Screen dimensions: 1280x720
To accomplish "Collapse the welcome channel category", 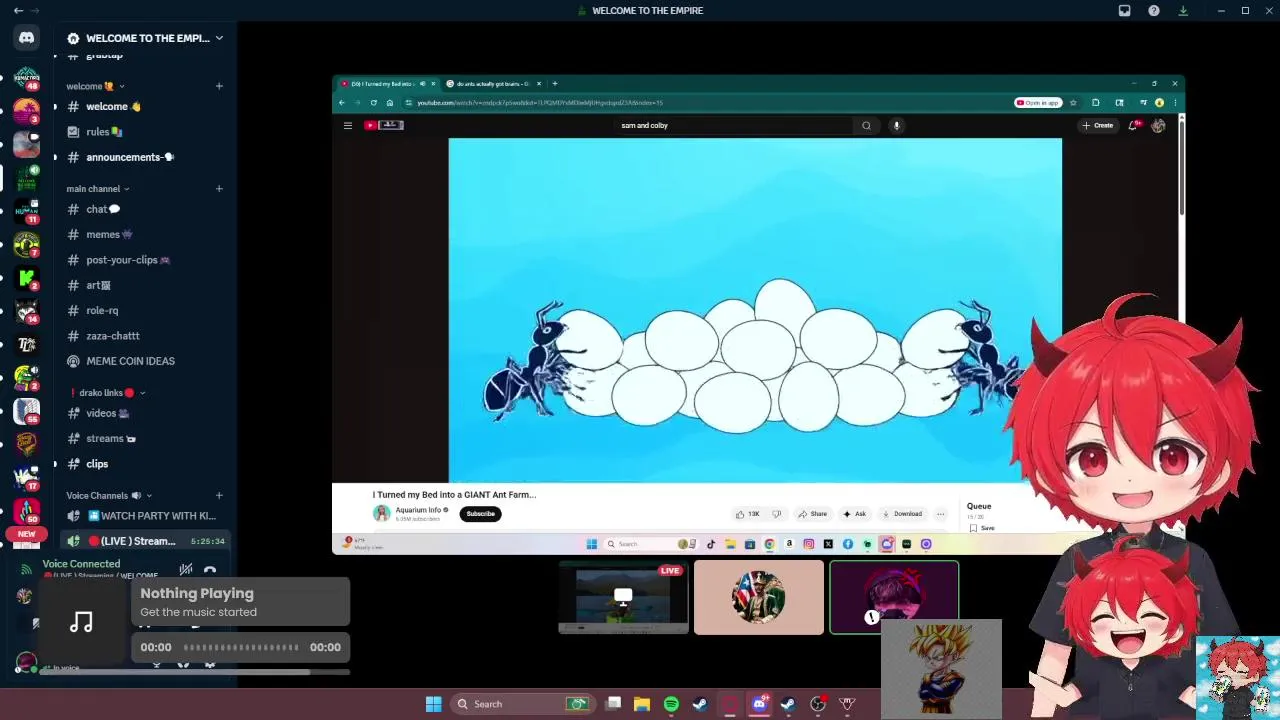I will pyautogui.click(x=95, y=86).
